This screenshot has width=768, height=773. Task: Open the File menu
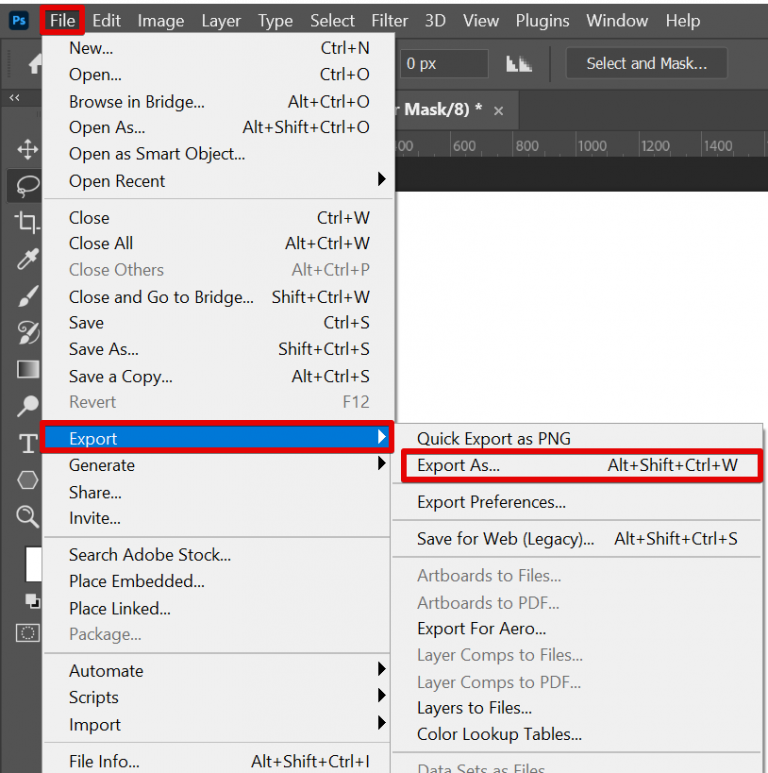tap(63, 21)
